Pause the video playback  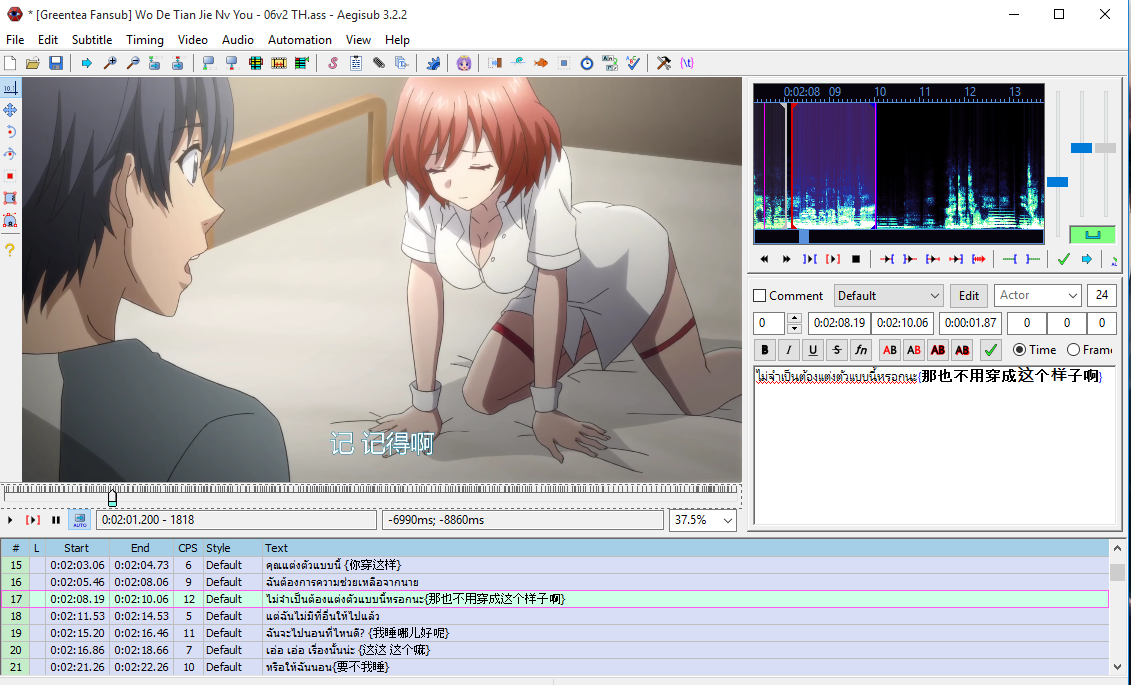pyautogui.click(x=56, y=520)
